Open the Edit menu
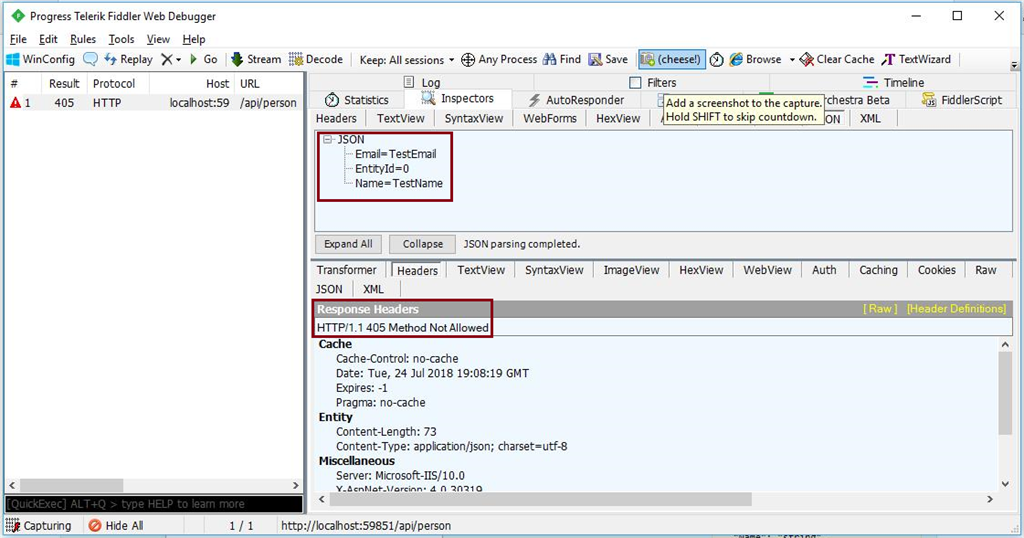The width and height of the screenshot is (1024, 538). (48, 39)
